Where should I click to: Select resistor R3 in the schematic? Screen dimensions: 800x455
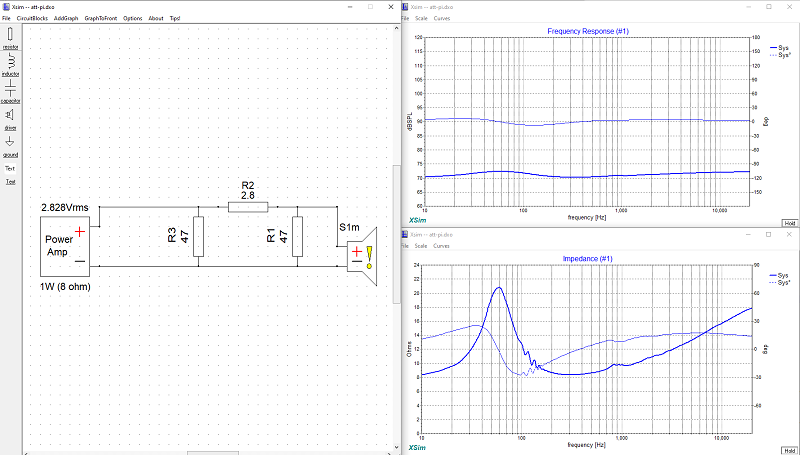(198, 236)
